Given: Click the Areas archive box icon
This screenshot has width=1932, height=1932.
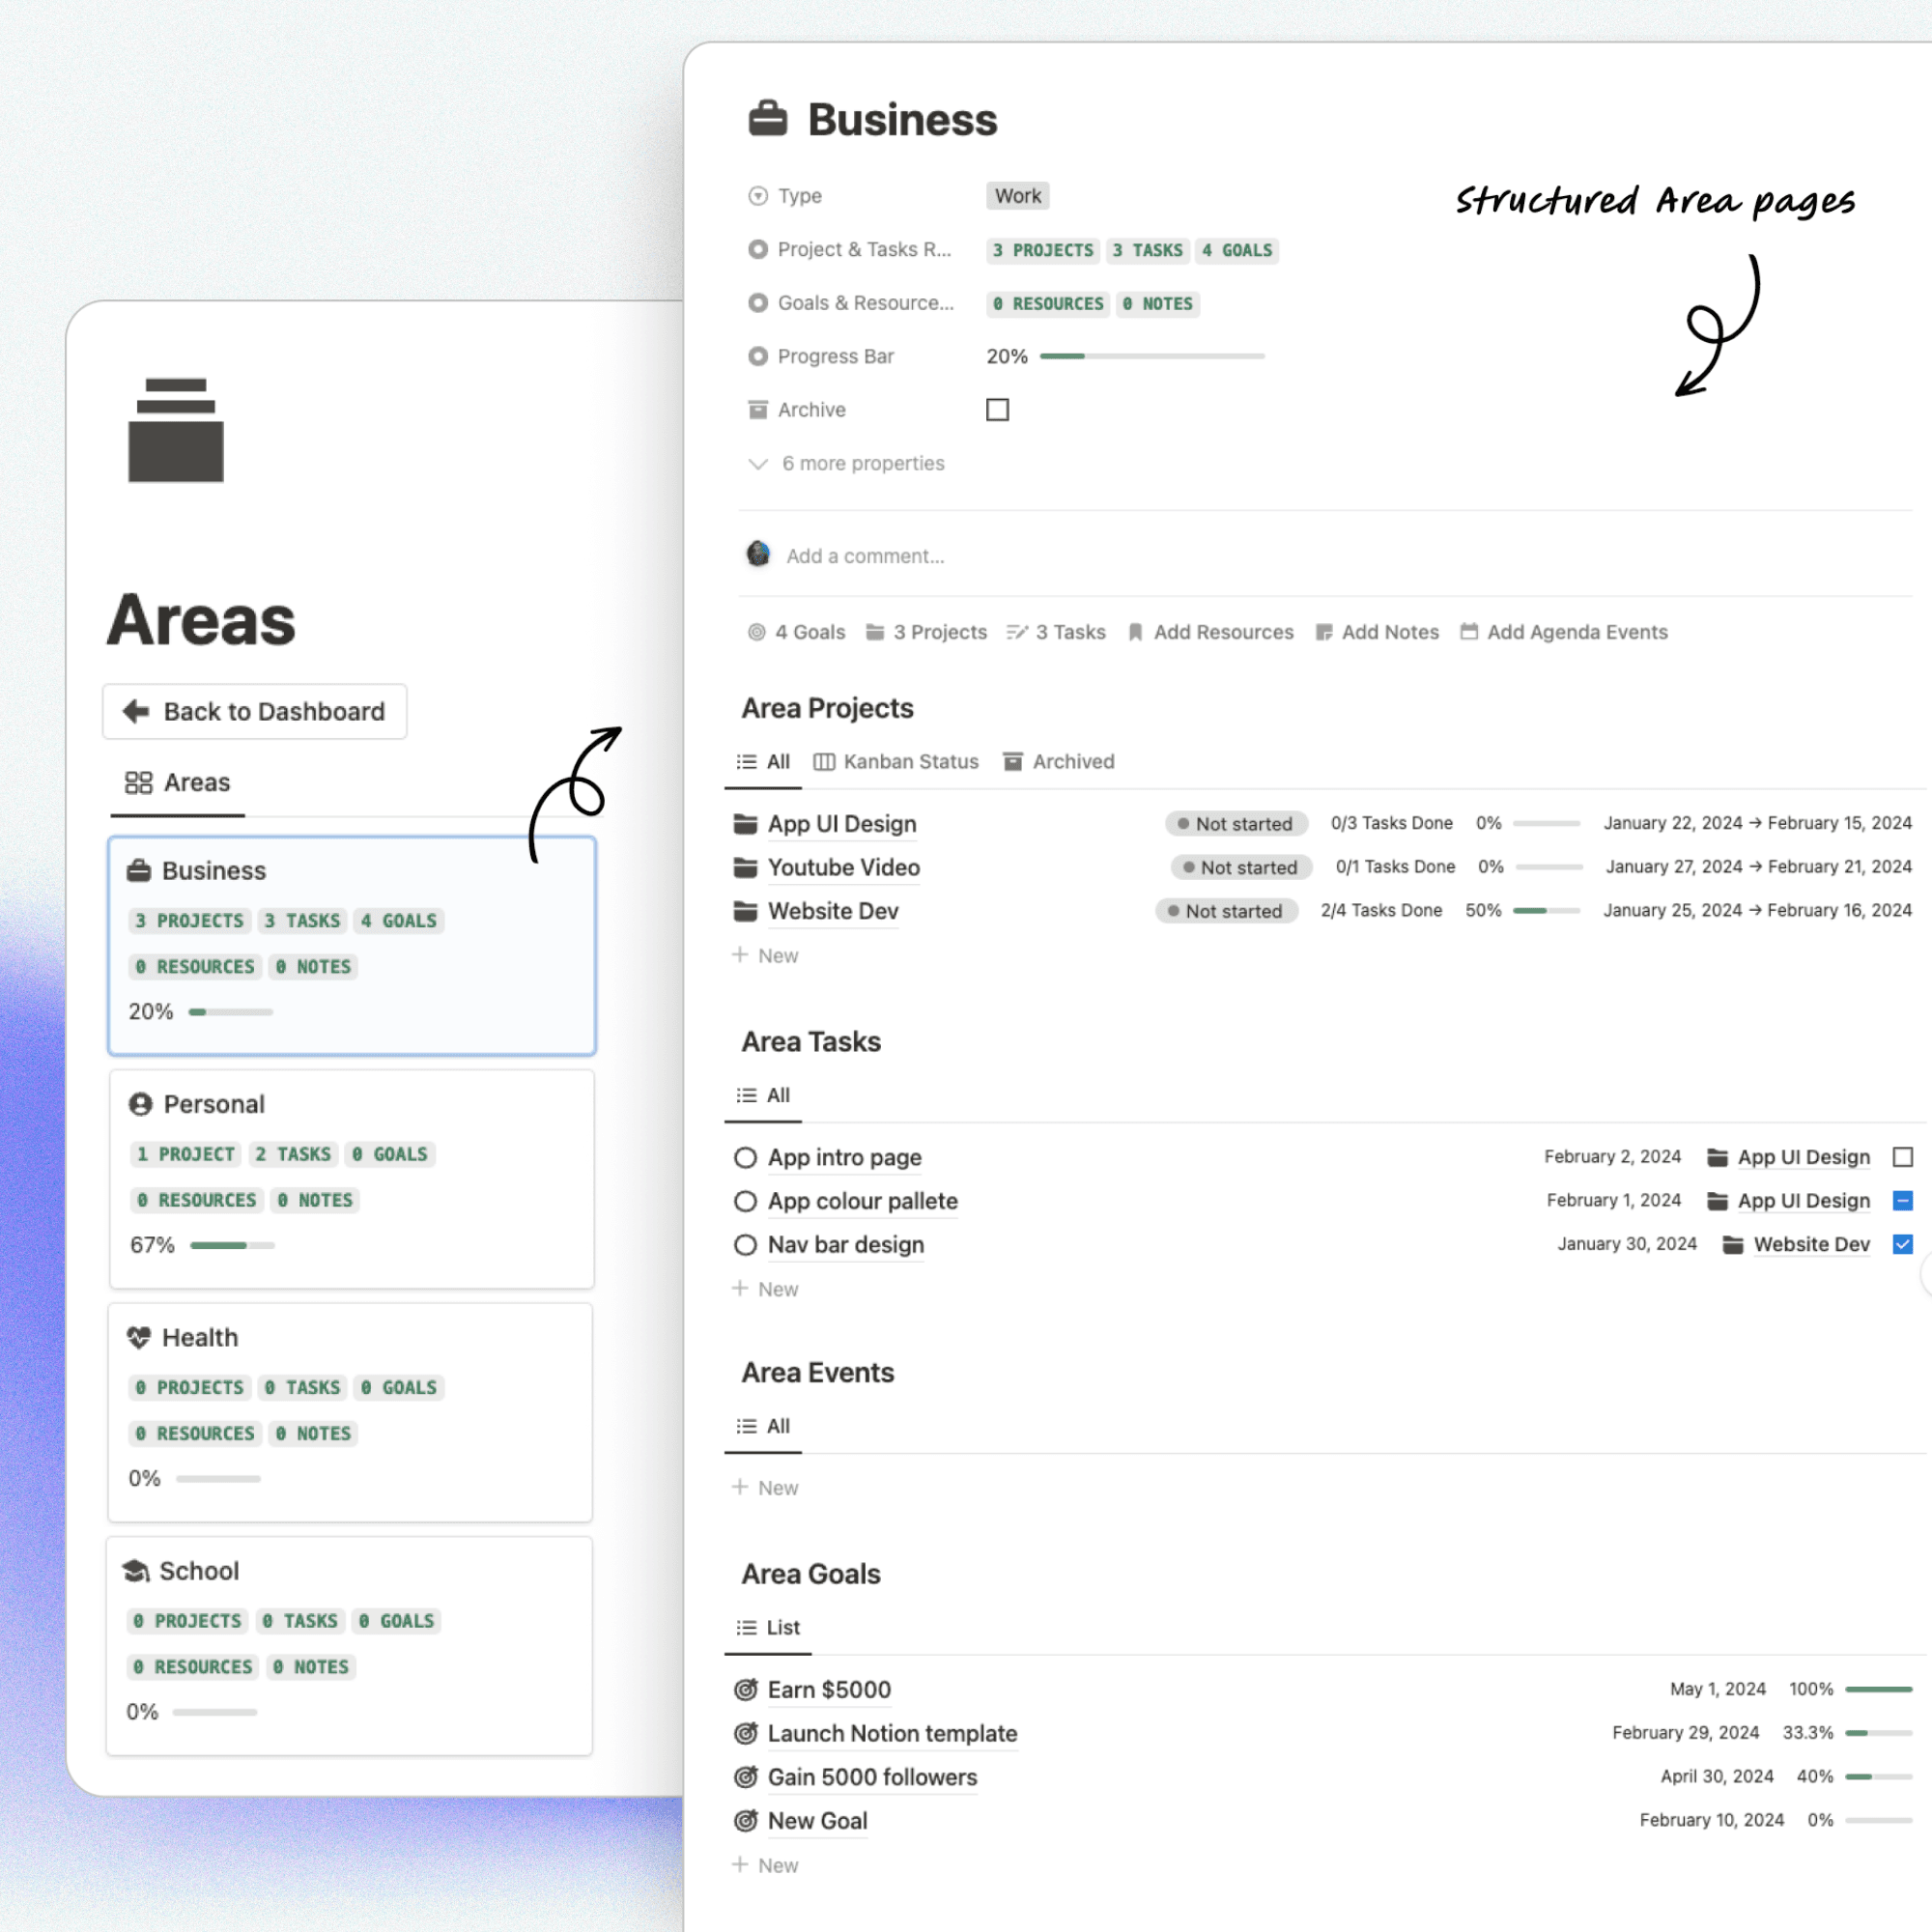Looking at the screenshot, I should (176, 430).
